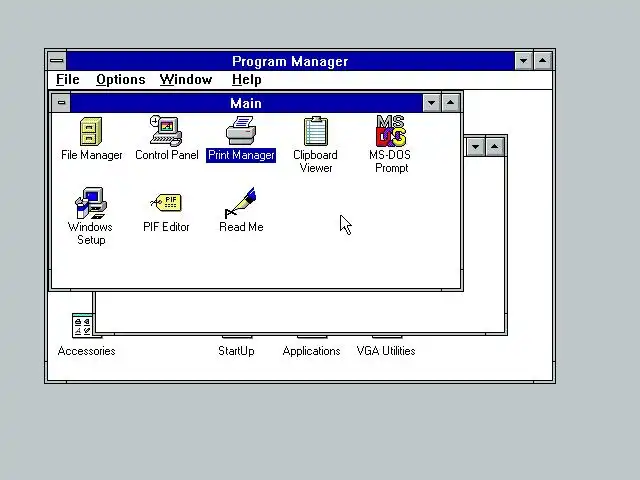Screen dimensions: 640x480
Task: Minimize the group window behind Main
Action: click(476, 147)
